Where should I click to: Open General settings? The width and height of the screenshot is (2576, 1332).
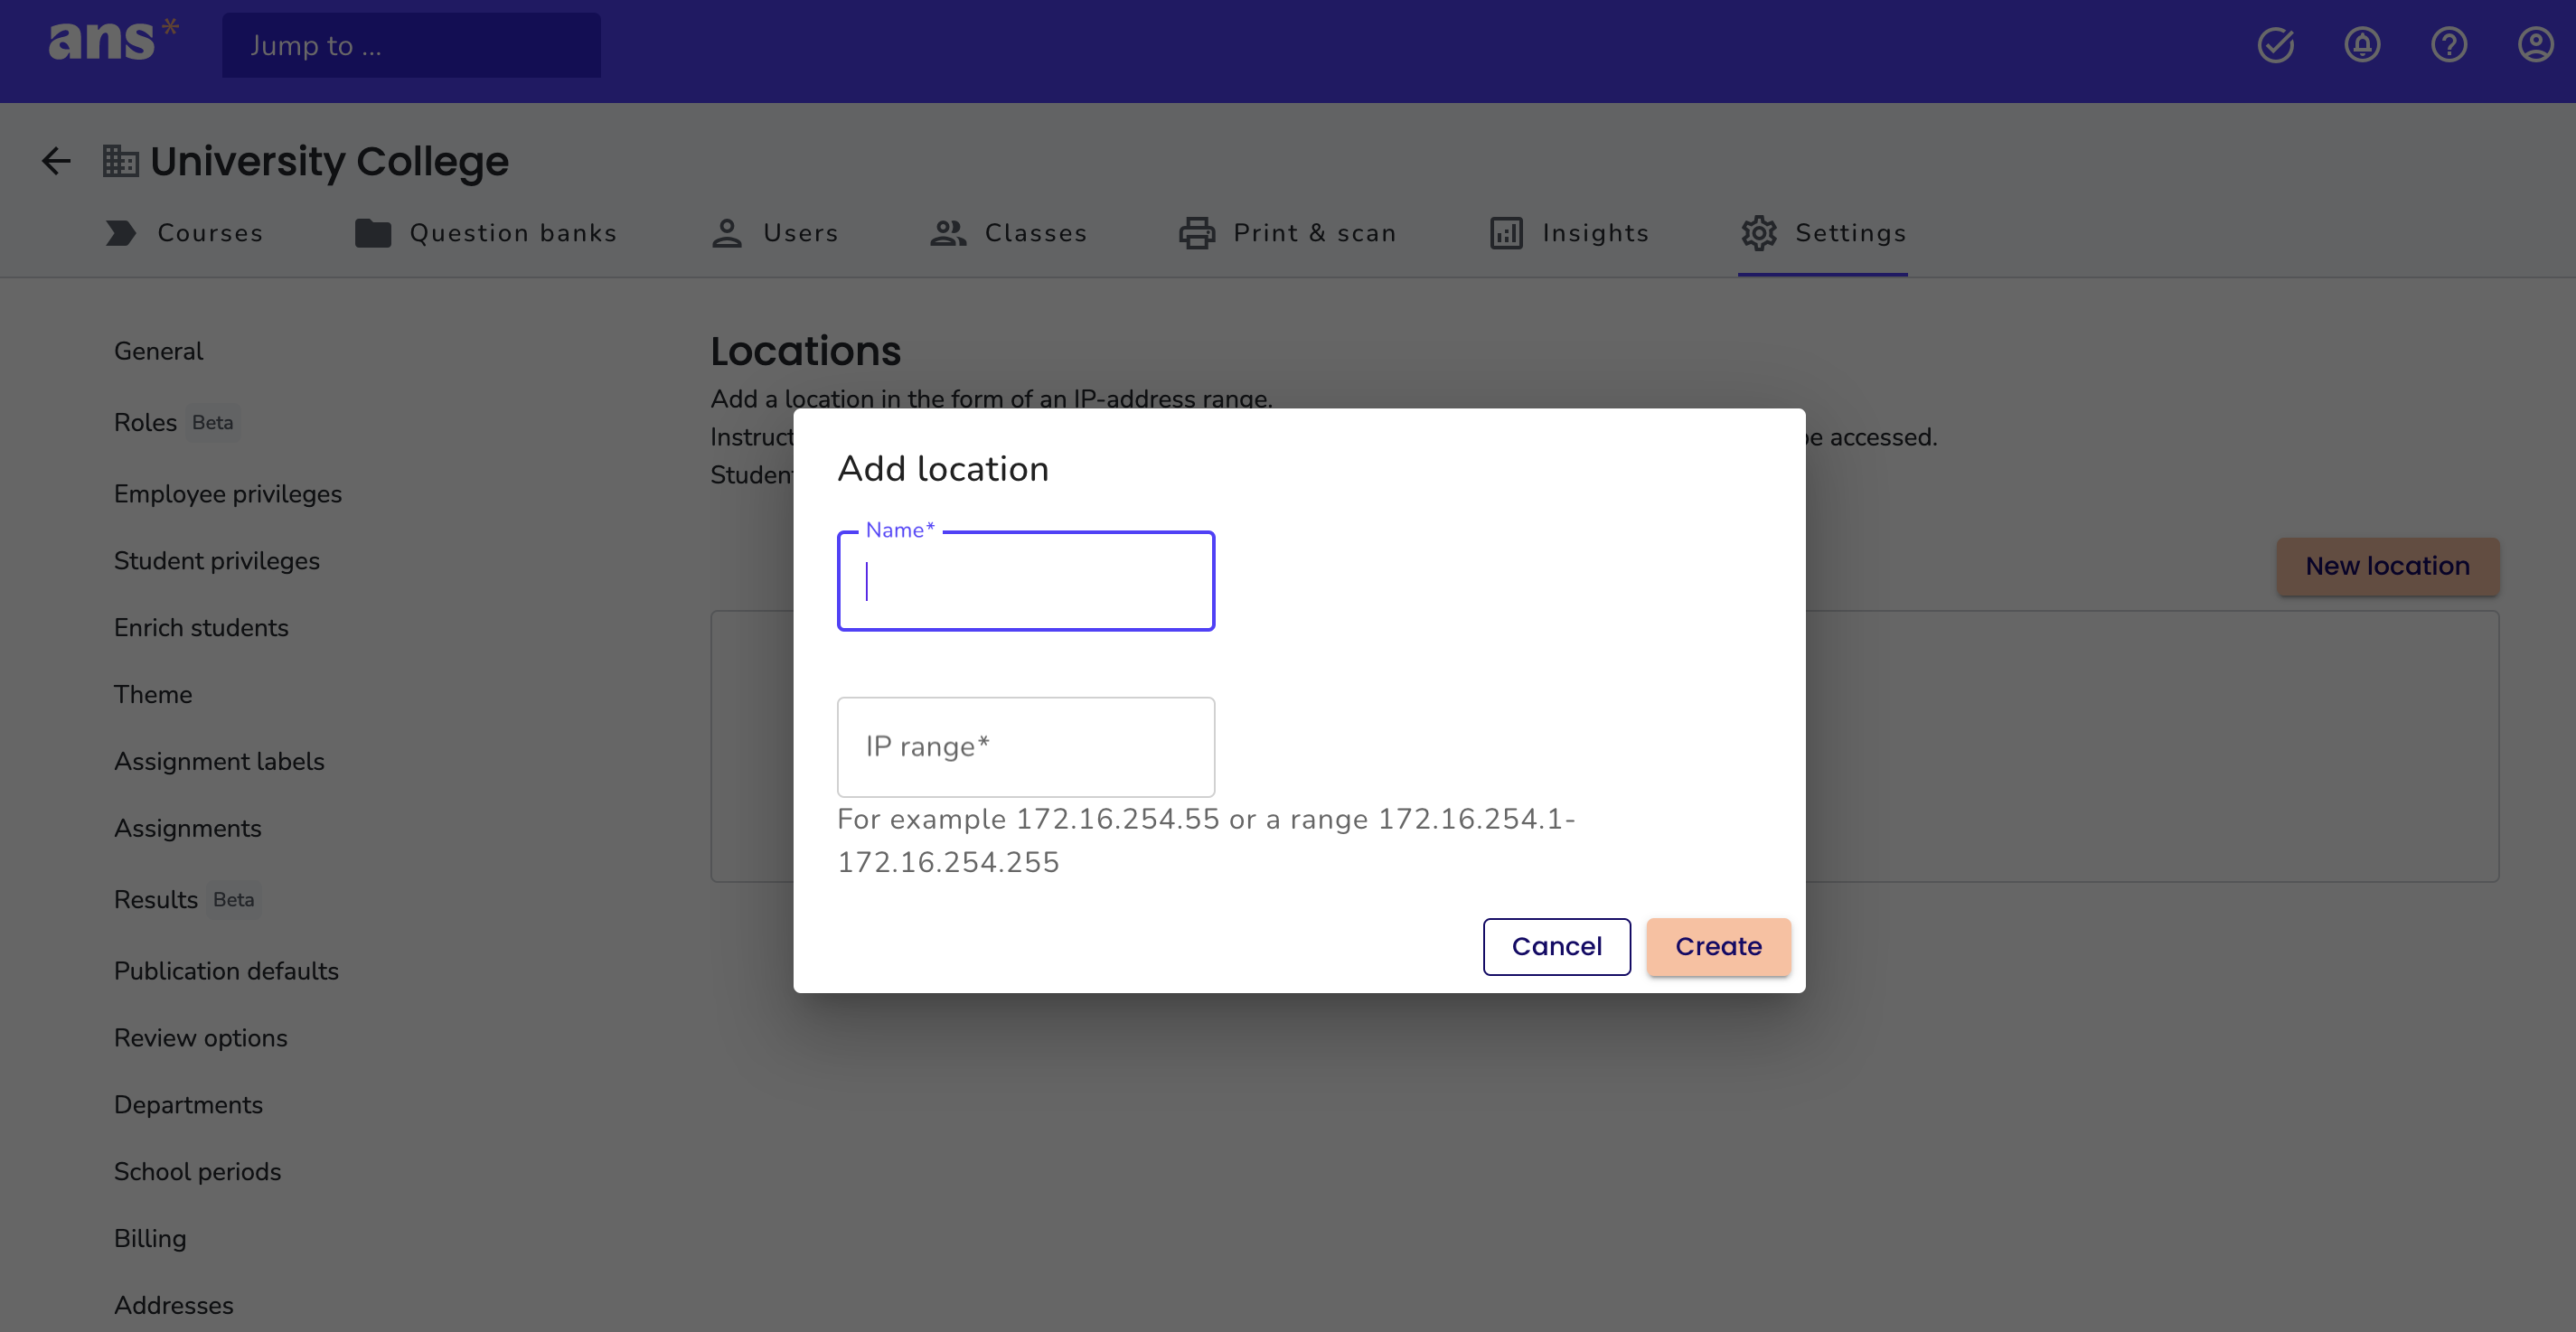tap(158, 351)
